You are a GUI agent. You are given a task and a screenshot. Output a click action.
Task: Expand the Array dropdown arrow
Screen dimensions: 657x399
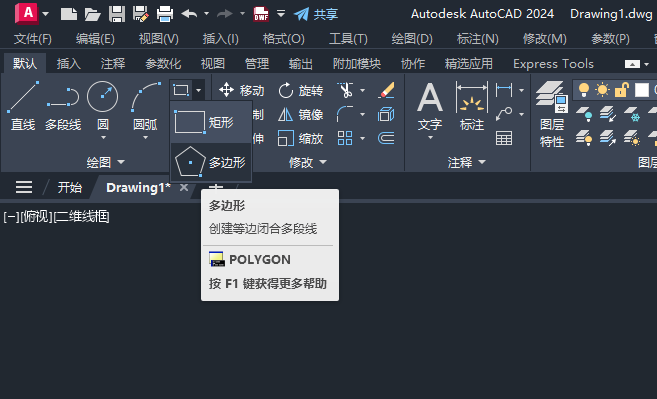(362, 138)
